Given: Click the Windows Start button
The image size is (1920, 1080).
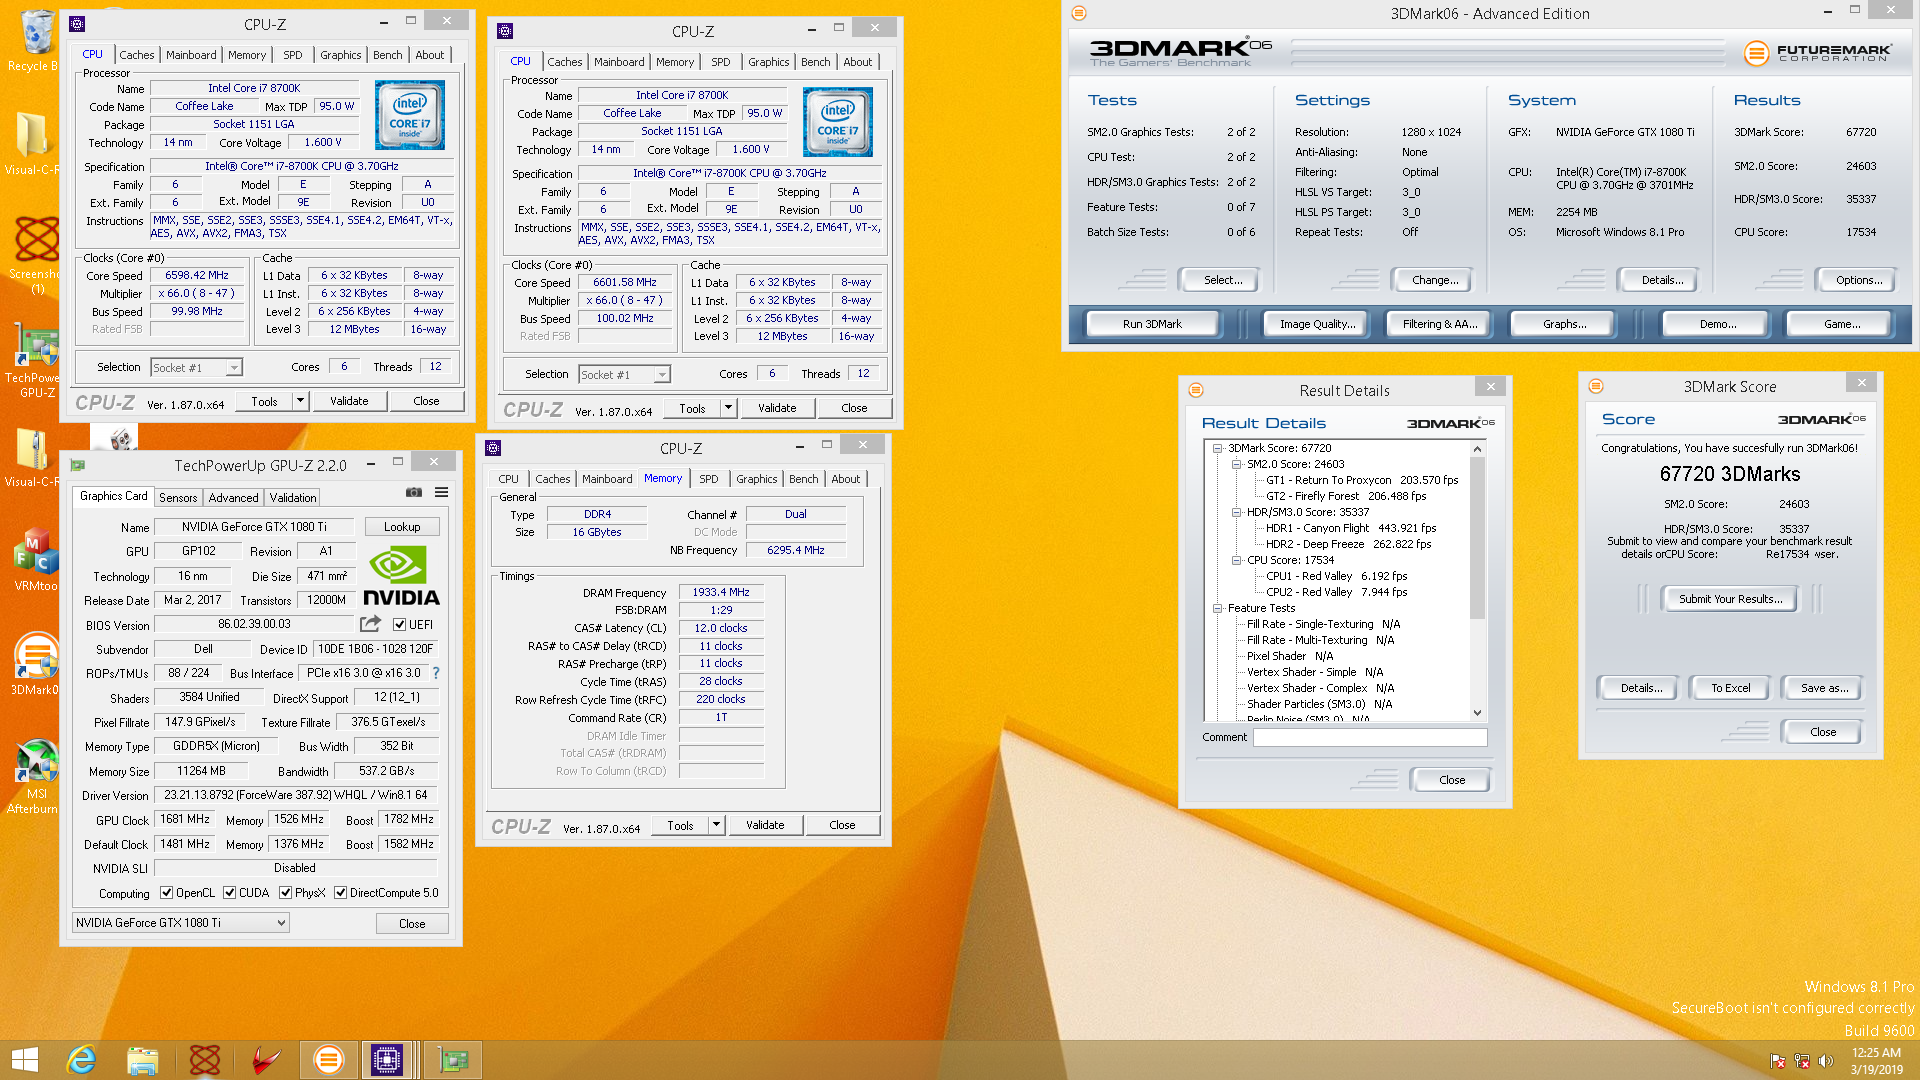Looking at the screenshot, I should click(x=24, y=1060).
